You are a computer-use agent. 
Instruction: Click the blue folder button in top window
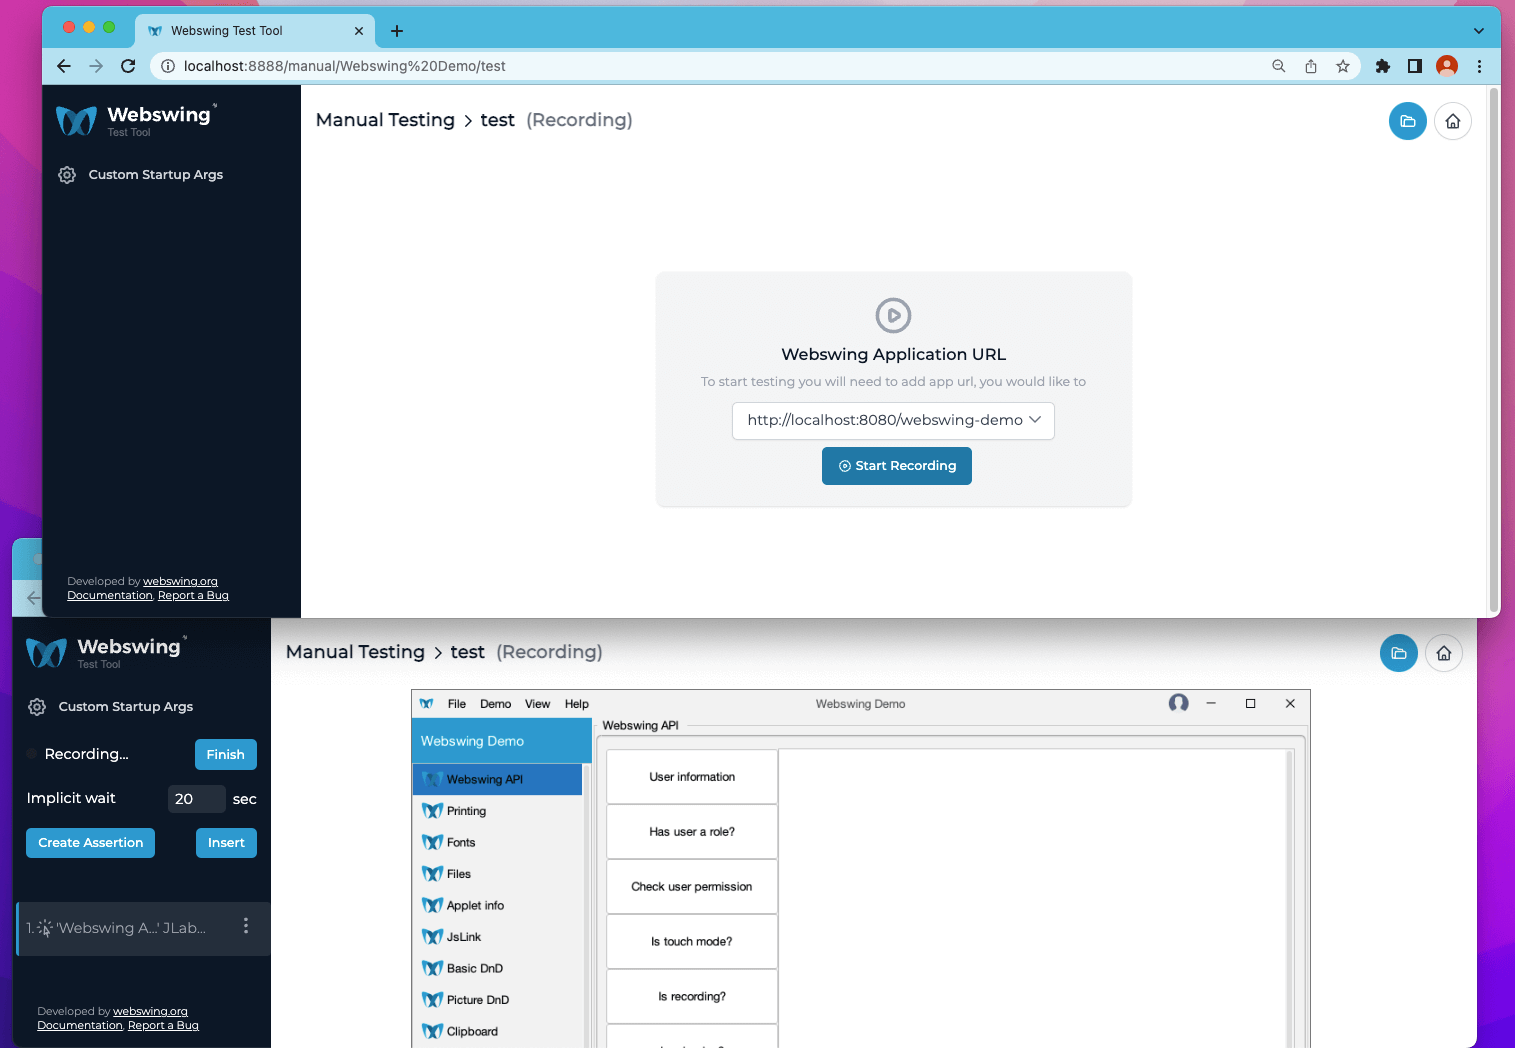(1407, 121)
